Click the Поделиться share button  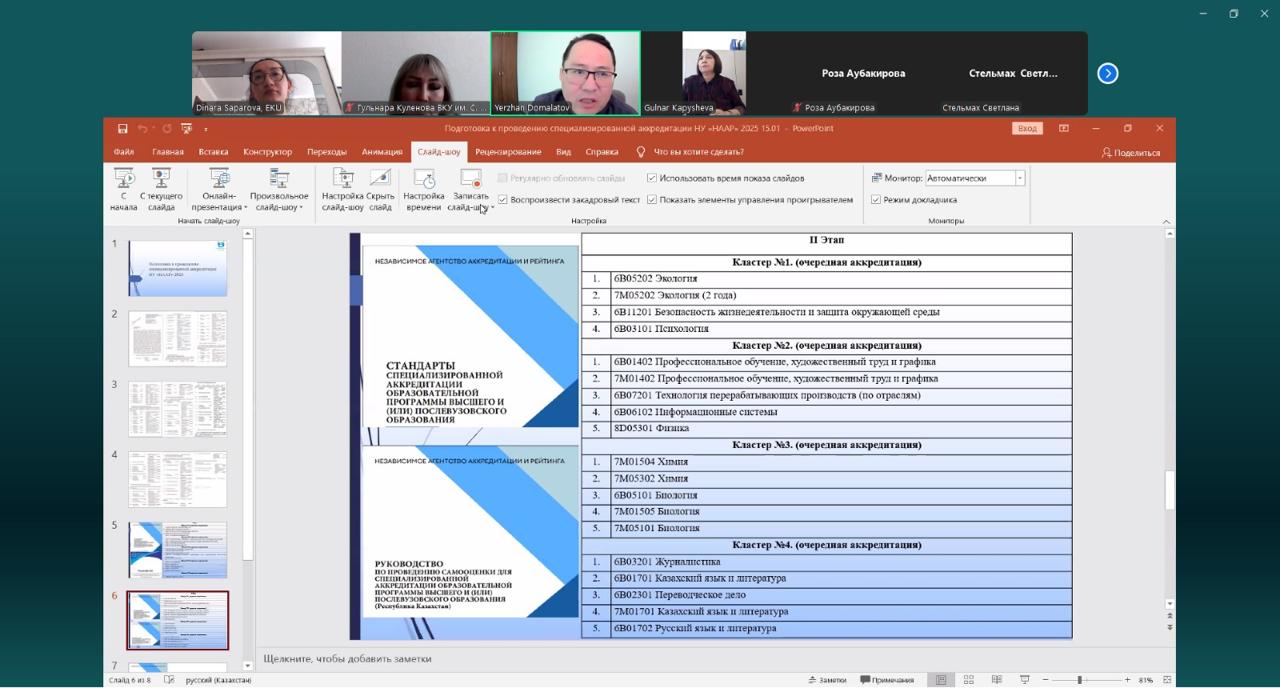click(x=1131, y=153)
